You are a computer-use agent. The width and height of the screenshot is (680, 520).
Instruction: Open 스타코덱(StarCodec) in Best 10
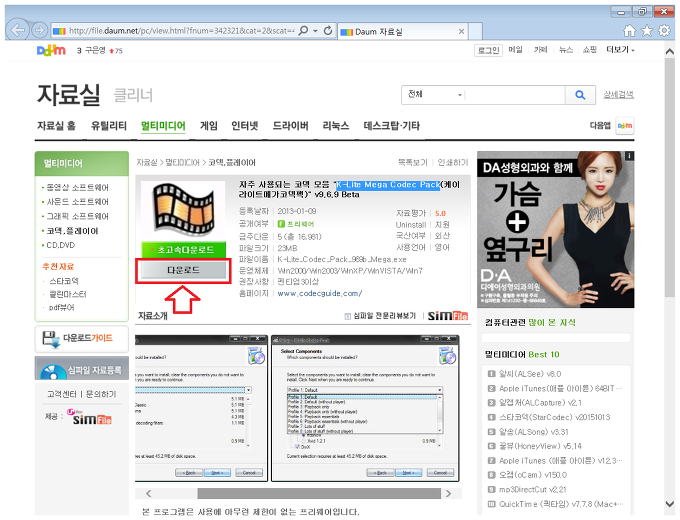(x=554, y=417)
